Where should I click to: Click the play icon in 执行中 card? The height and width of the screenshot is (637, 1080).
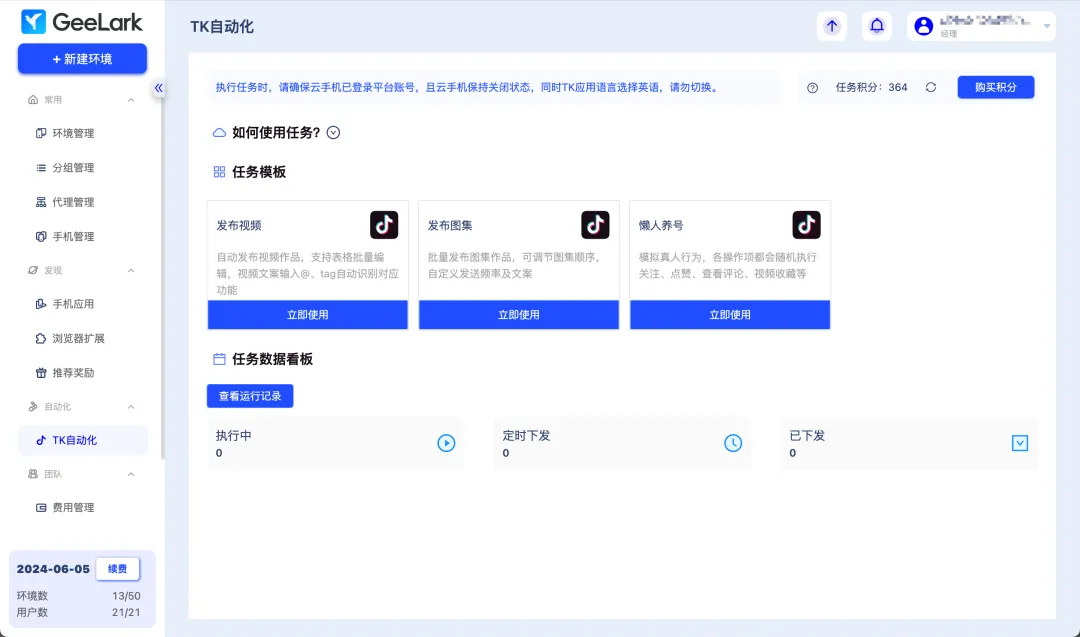[x=446, y=443]
